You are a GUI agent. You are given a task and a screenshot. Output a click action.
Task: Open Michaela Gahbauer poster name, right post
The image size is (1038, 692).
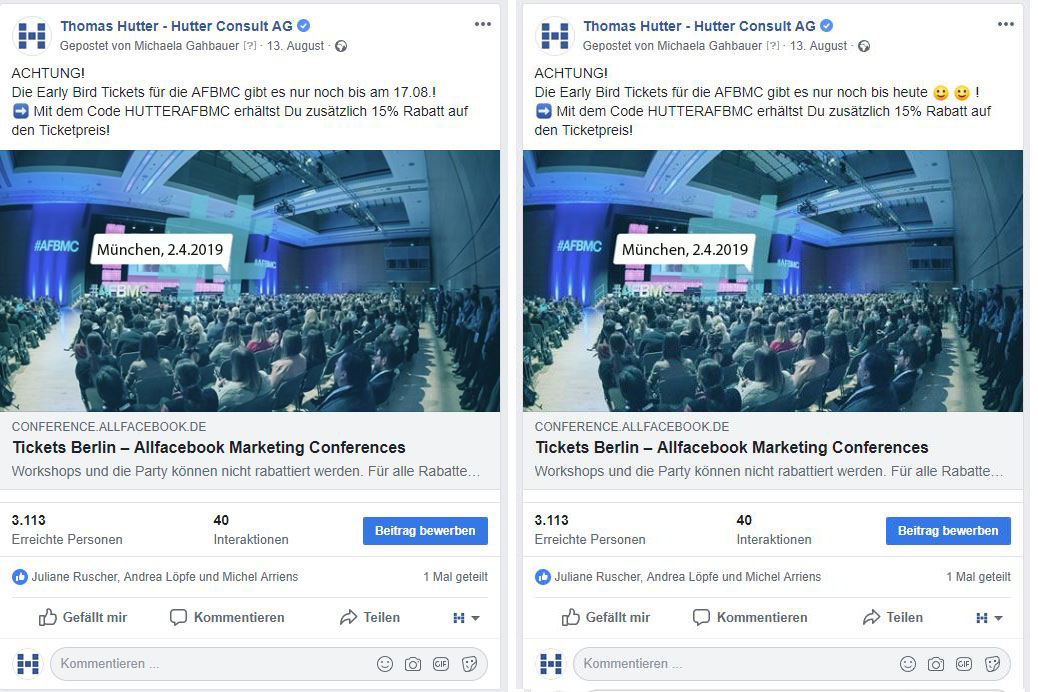pos(710,46)
